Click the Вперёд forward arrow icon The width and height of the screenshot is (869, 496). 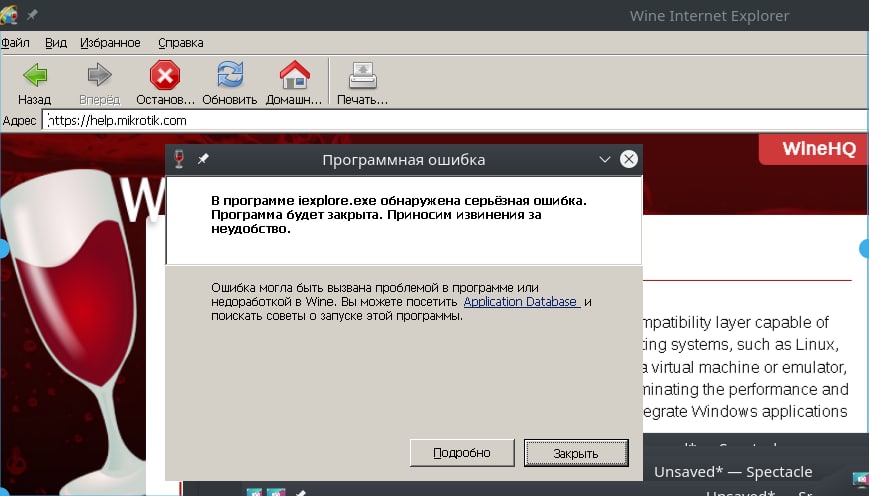point(99,75)
